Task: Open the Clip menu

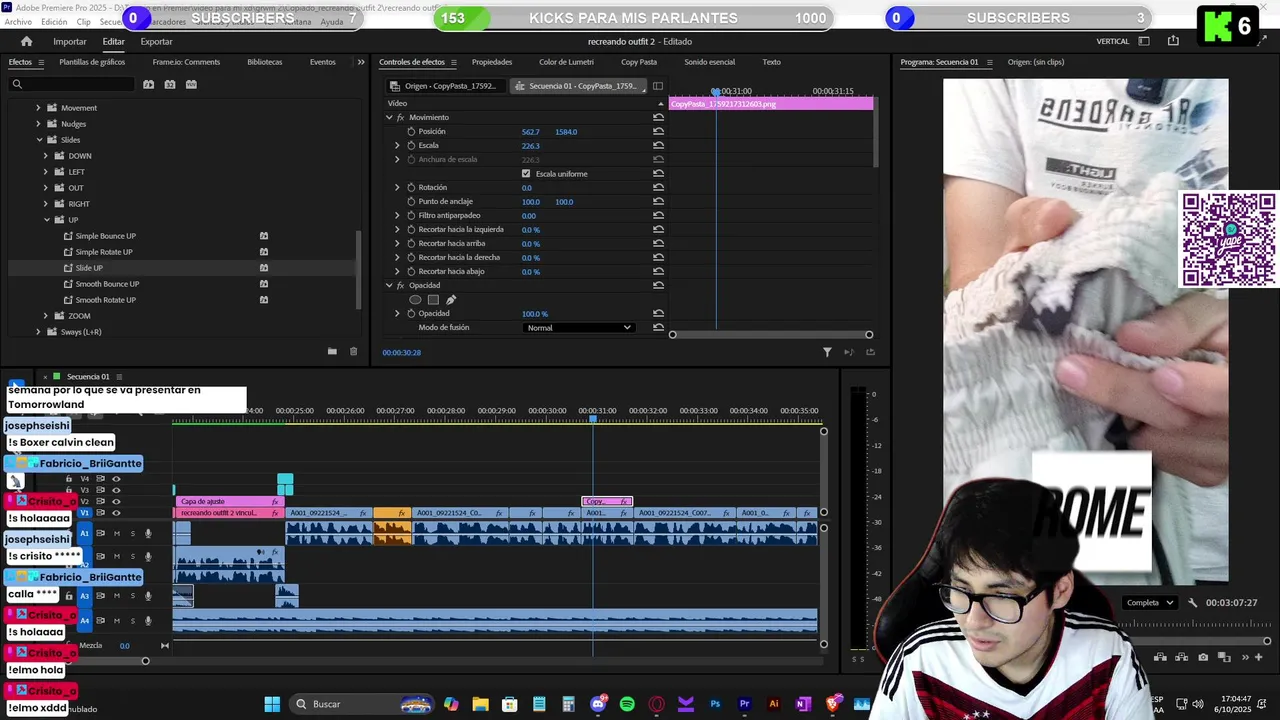Action: 83,22
